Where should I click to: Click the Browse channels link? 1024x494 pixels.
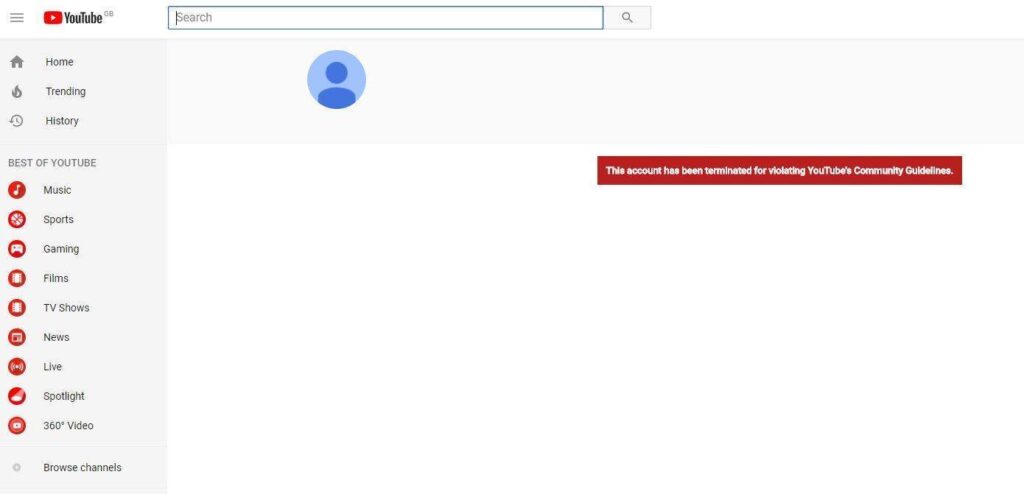point(82,468)
